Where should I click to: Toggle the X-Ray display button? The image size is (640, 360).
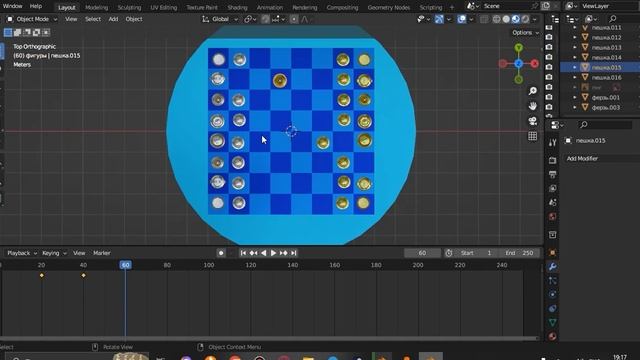coord(484,19)
